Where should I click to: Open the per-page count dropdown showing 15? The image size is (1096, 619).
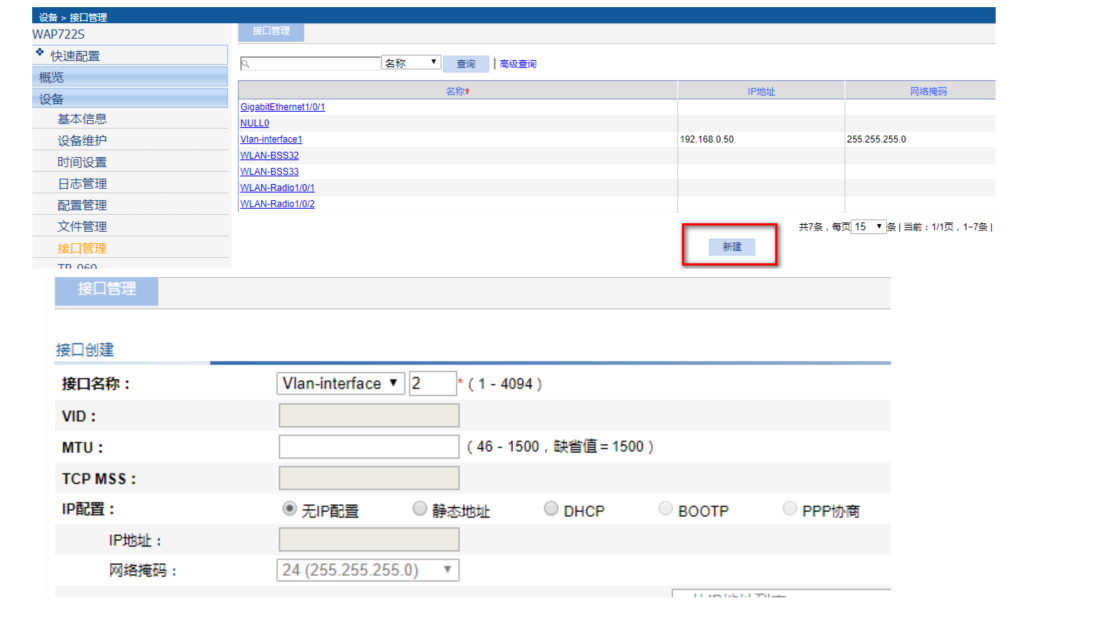click(x=868, y=226)
